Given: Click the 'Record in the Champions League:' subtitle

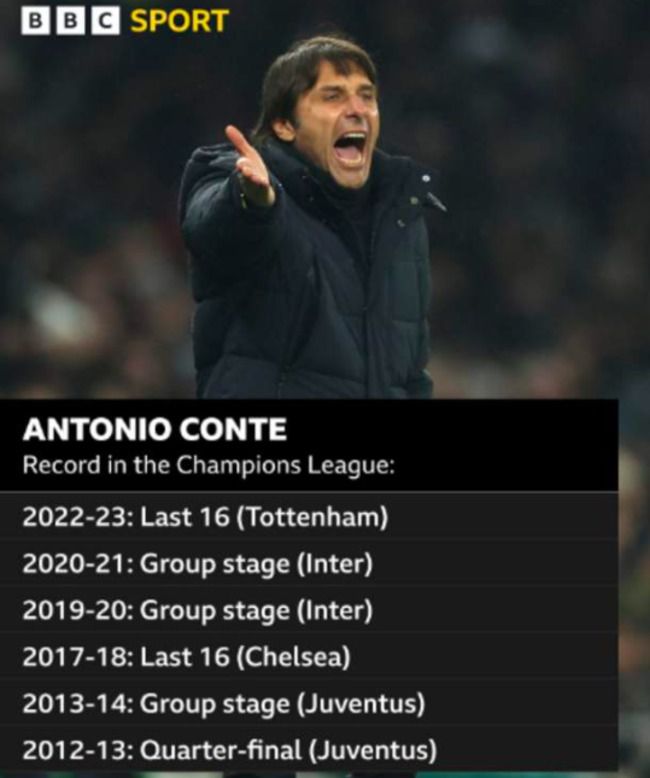Looking at the screenshot, I should 209,465.
